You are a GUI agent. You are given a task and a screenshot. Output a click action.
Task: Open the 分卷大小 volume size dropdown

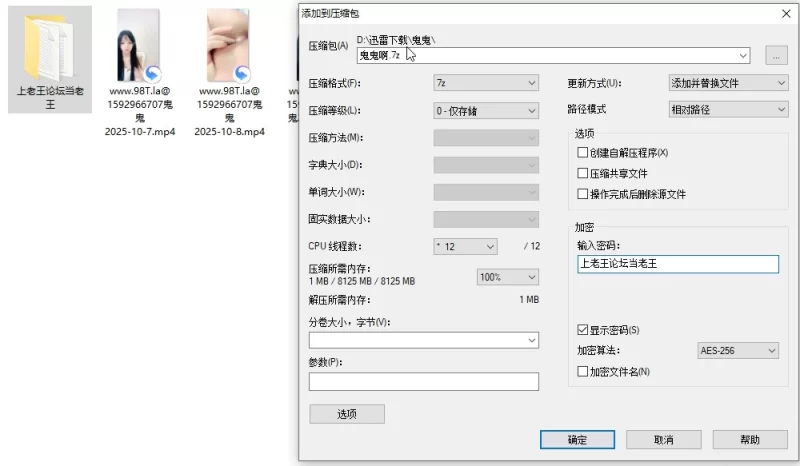pos(423,340)
